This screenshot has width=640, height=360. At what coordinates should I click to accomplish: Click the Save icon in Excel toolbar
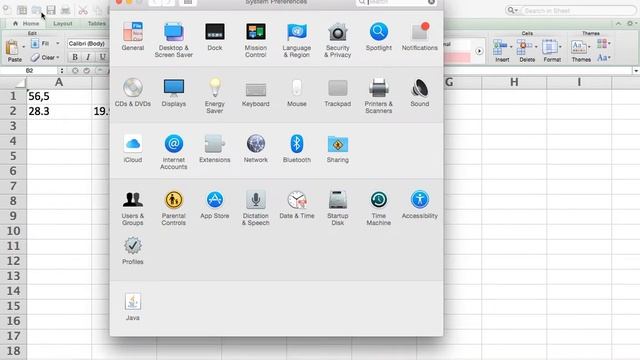click(x=51, y=10)
